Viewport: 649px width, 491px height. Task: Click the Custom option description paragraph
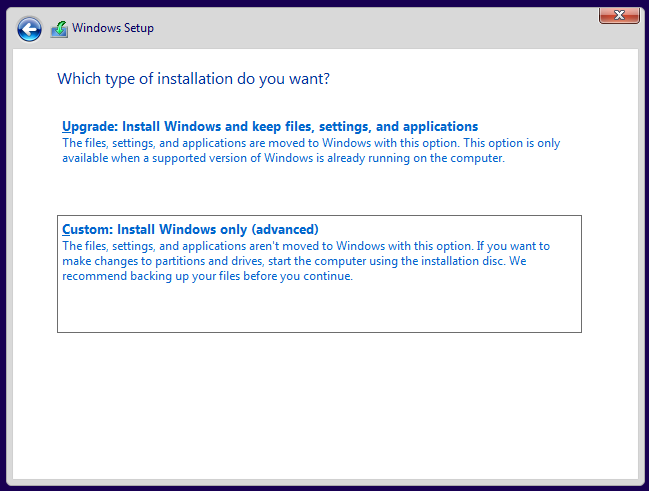point(305,261)
